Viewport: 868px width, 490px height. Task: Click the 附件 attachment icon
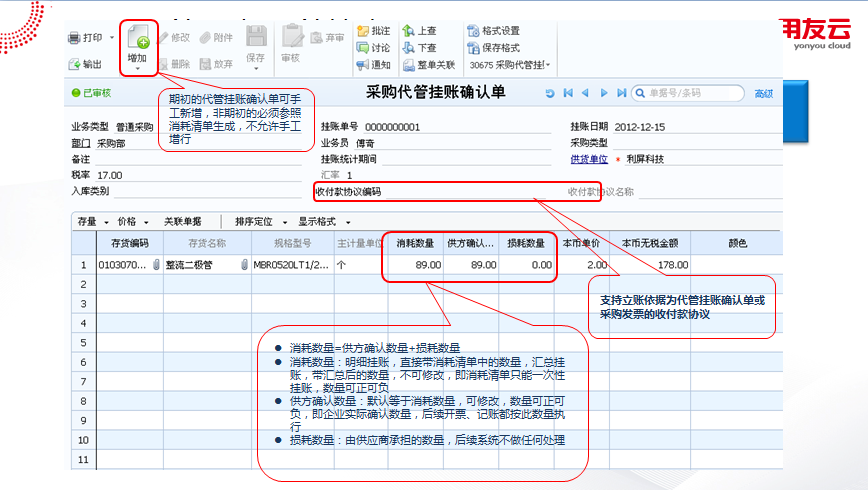(205, 38)
